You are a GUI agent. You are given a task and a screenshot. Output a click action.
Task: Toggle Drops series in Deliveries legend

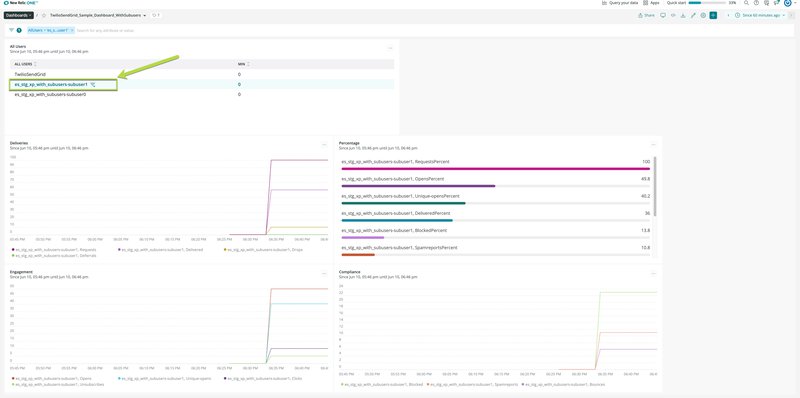(x=263, y=250)
